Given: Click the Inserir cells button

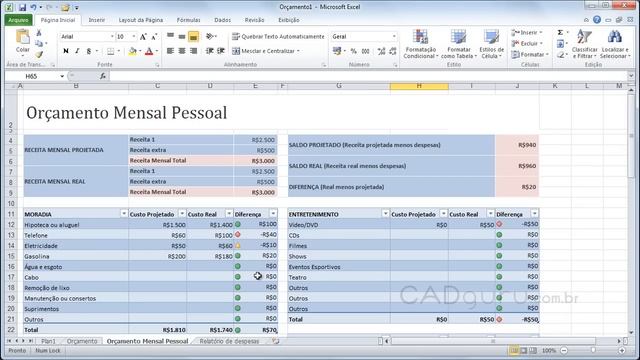Looking at the screenshot, I should [527, 33].
